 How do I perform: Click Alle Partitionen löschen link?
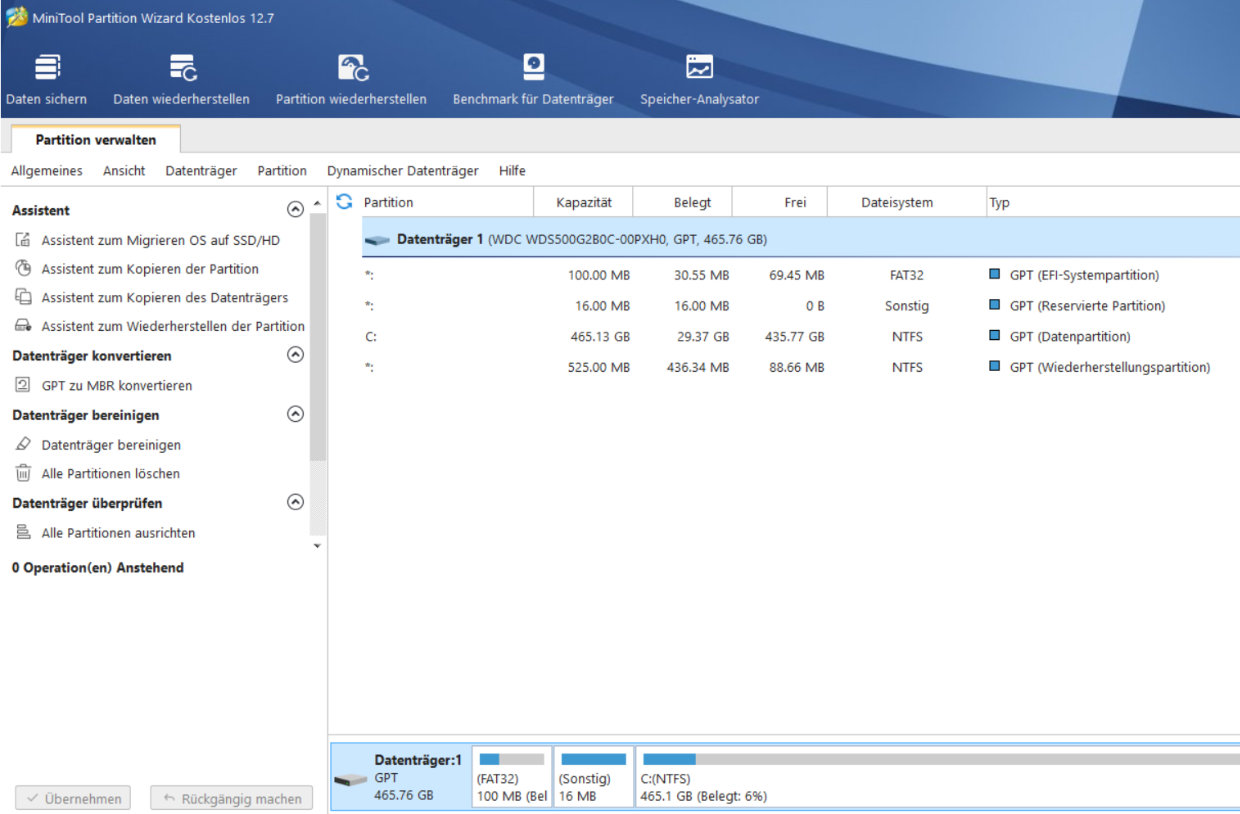click(111, 473)
